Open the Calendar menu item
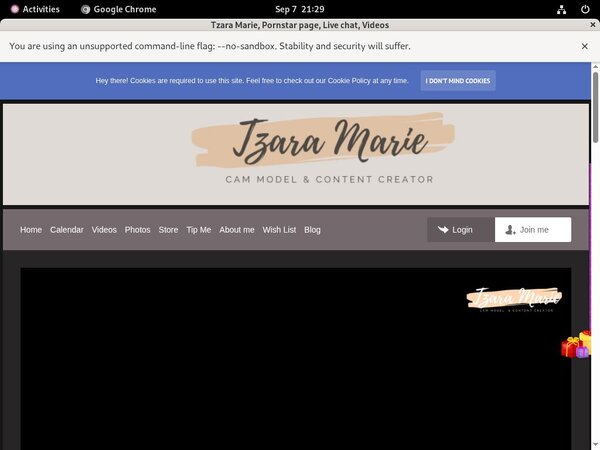 (x=67, y=230)
